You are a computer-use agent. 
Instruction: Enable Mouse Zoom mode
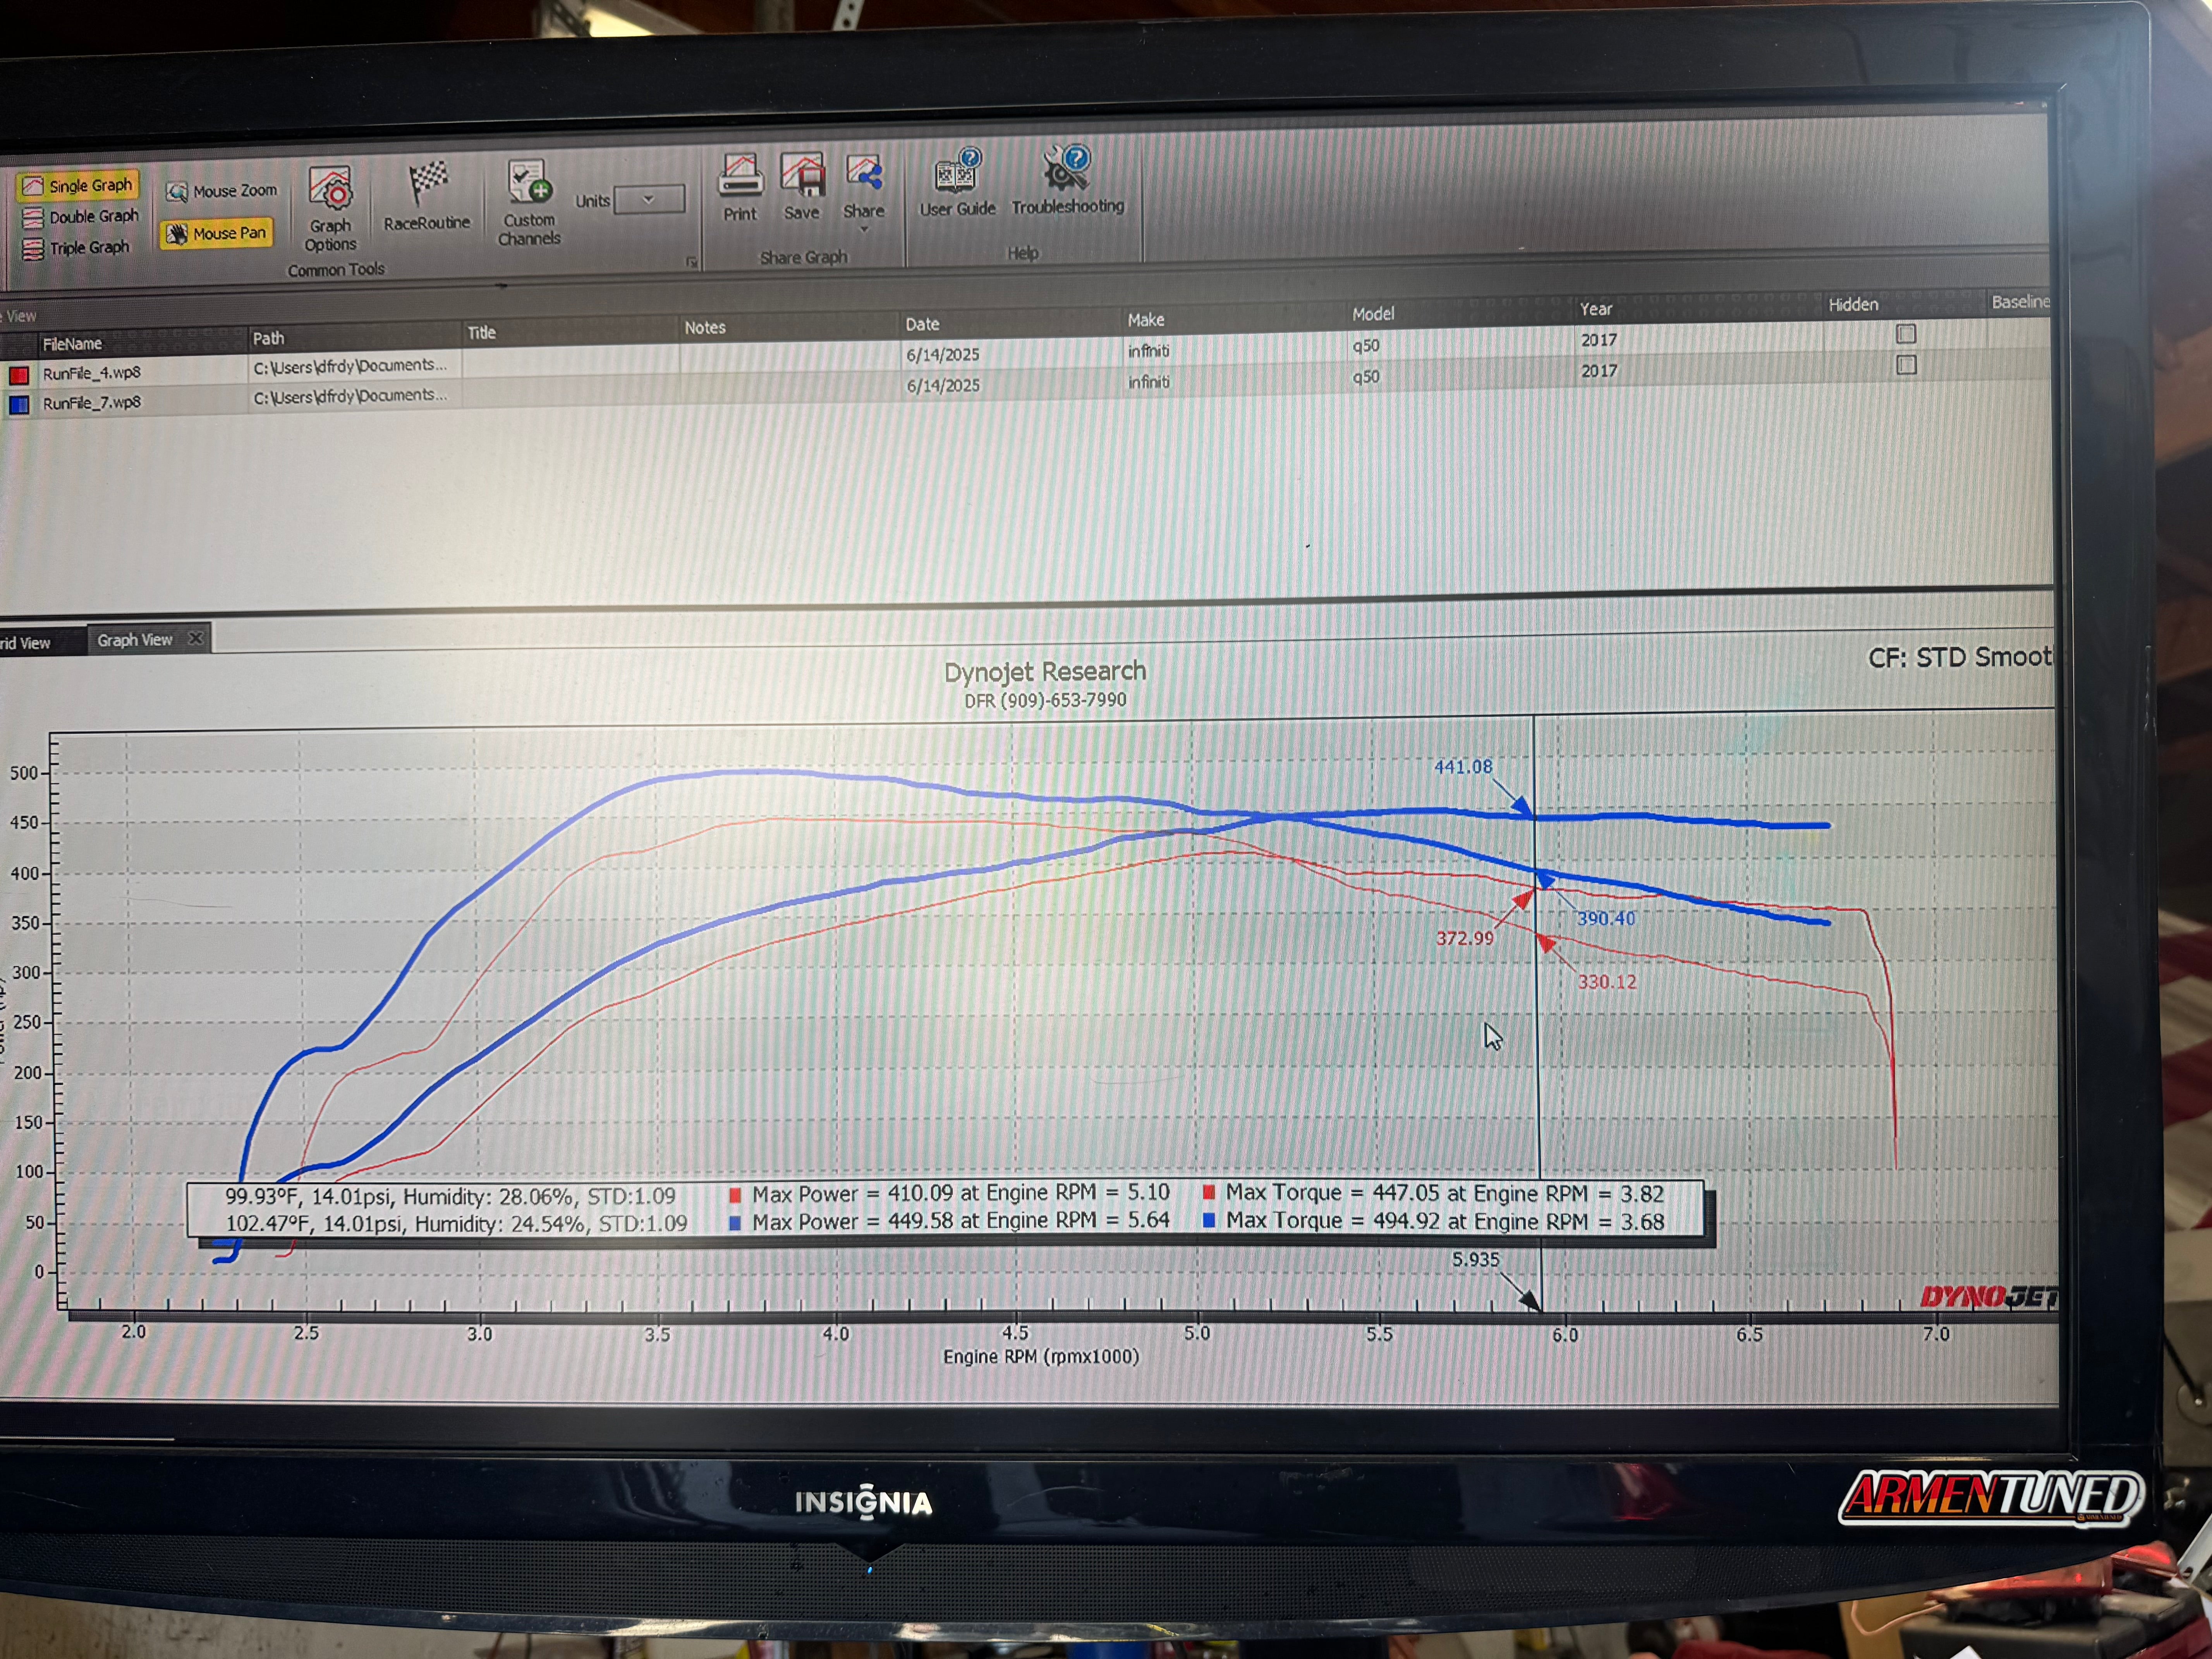[221, 191]
